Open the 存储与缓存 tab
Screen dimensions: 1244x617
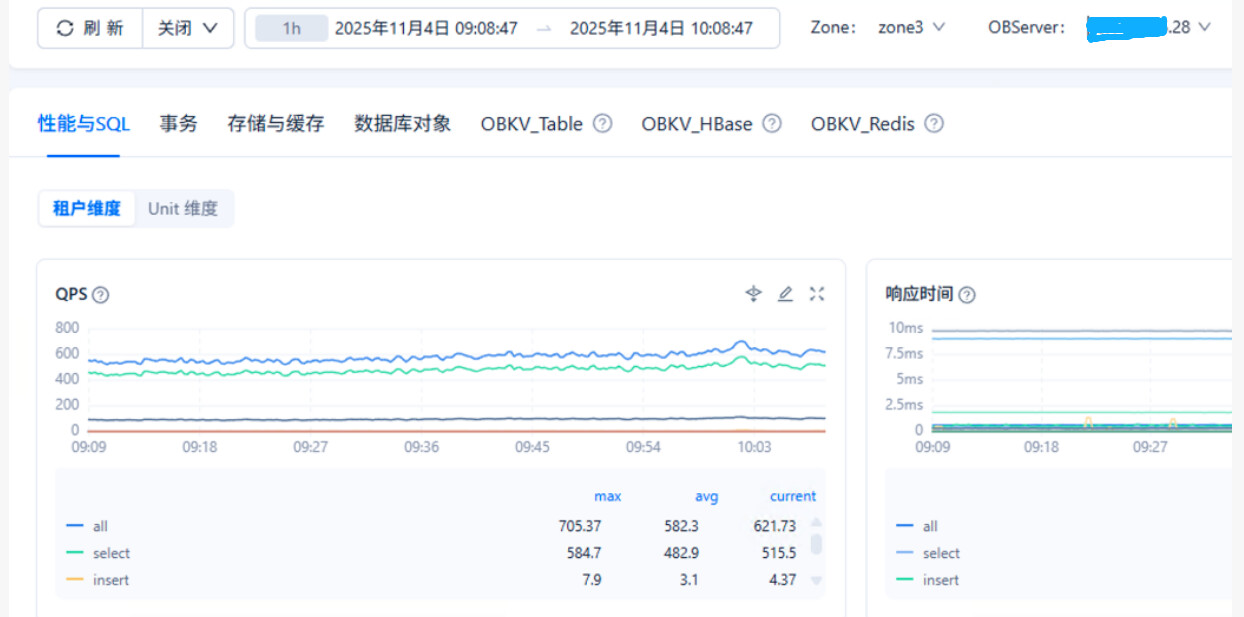[276, 124]
